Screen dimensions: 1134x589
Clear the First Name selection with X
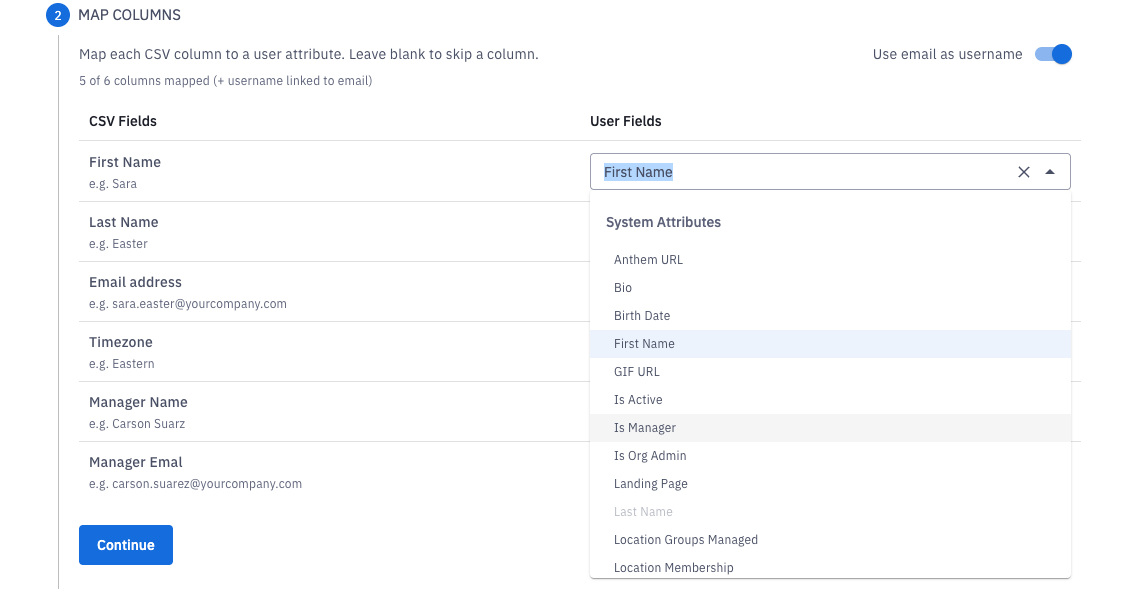coord(1023,172)
